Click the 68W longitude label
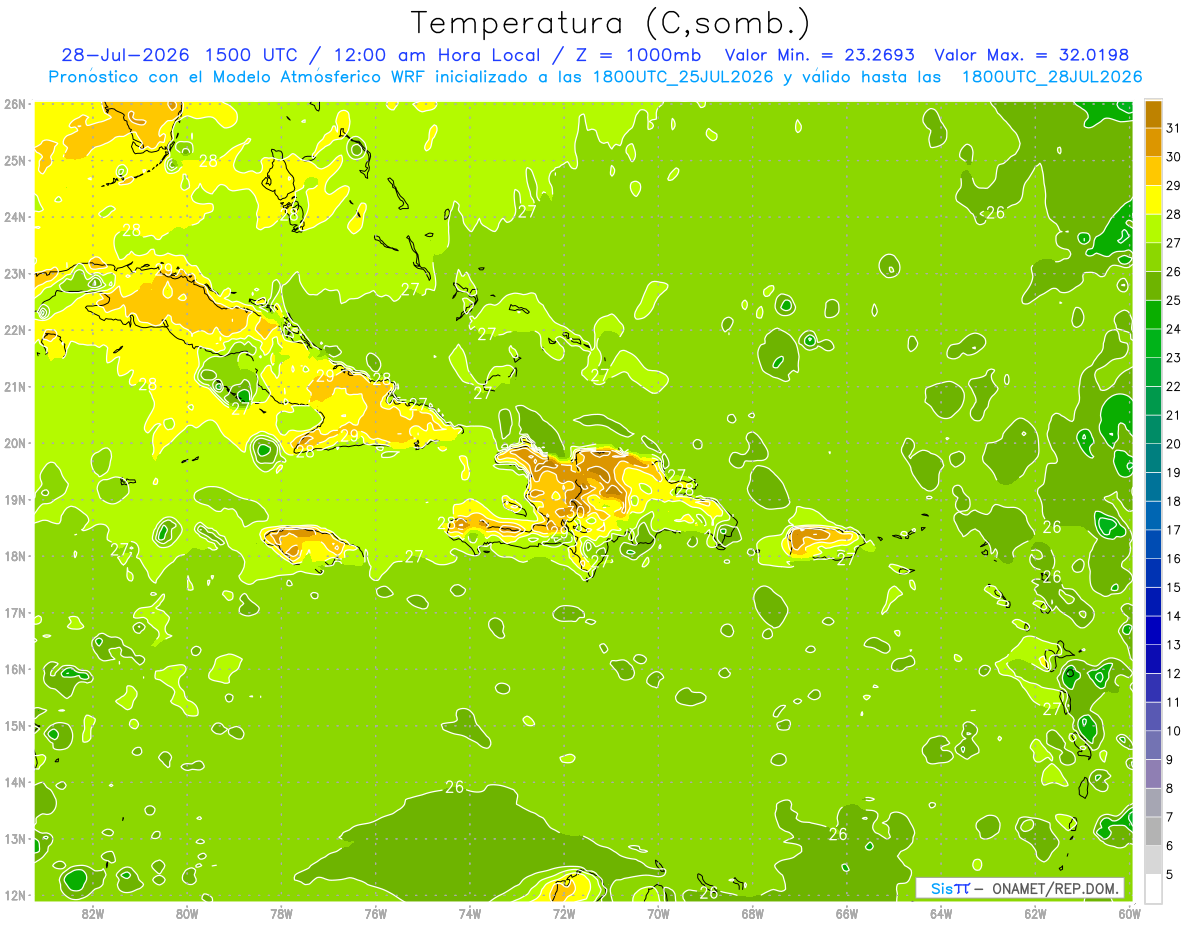 click(x=753, y=913)
